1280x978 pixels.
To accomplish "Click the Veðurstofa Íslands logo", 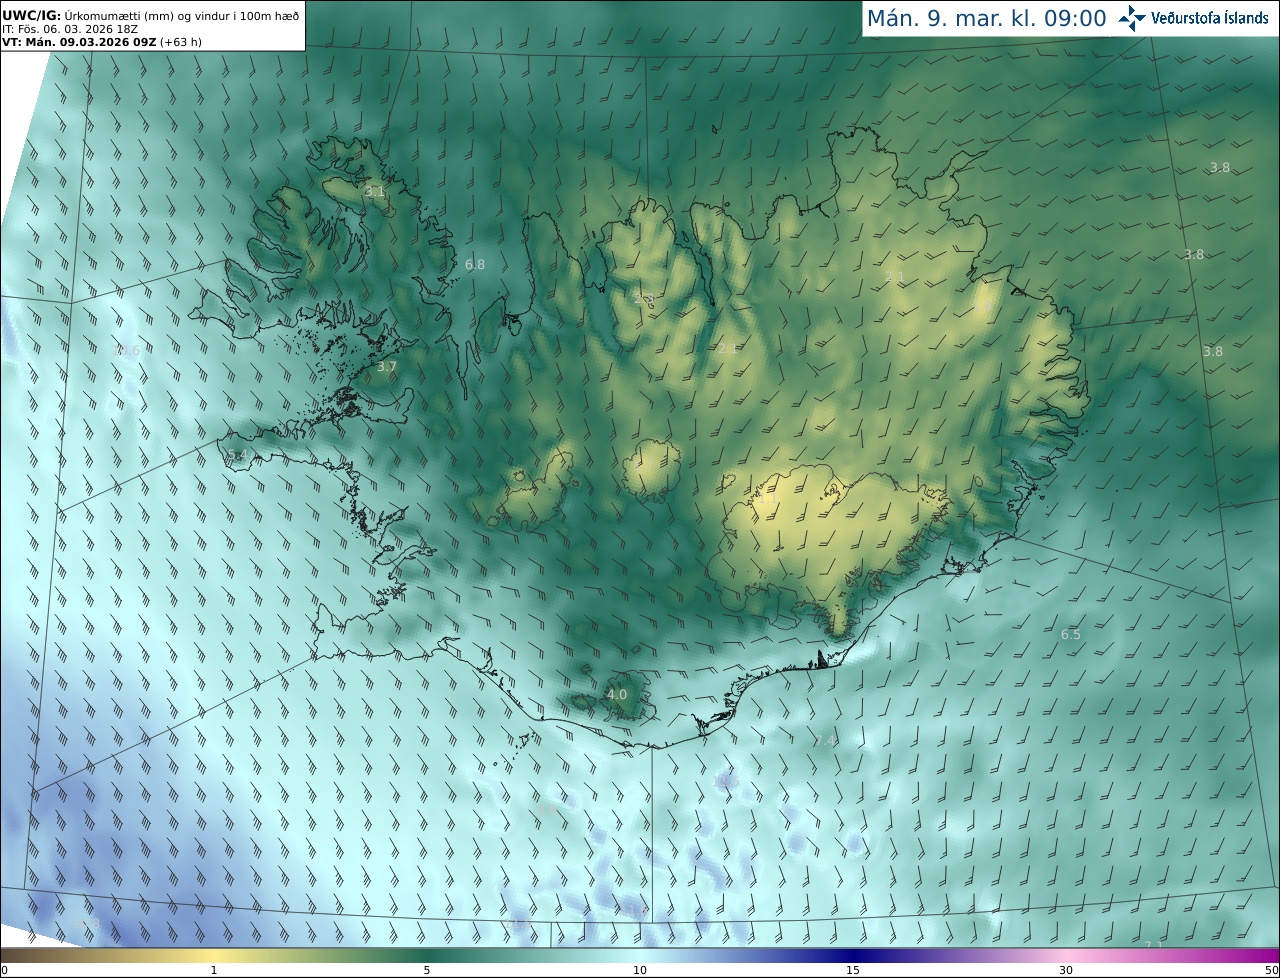I will 1193,18.
